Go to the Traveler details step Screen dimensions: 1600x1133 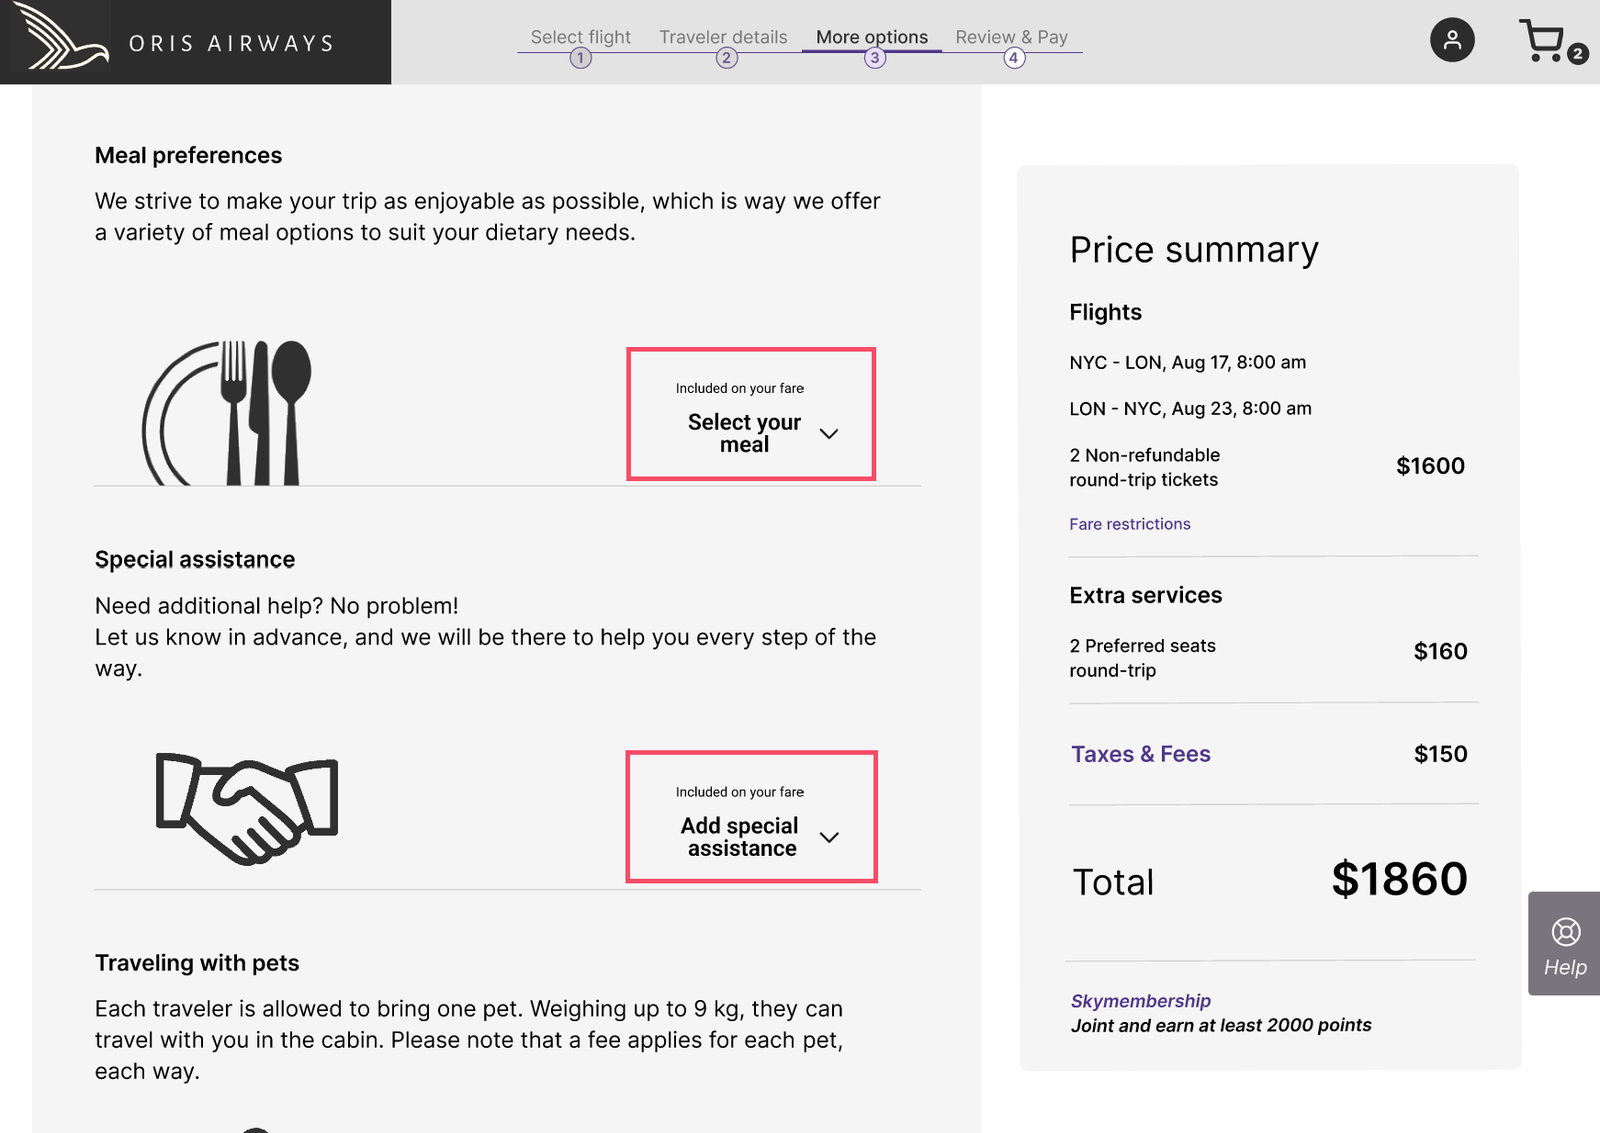[x=723, y=37]
